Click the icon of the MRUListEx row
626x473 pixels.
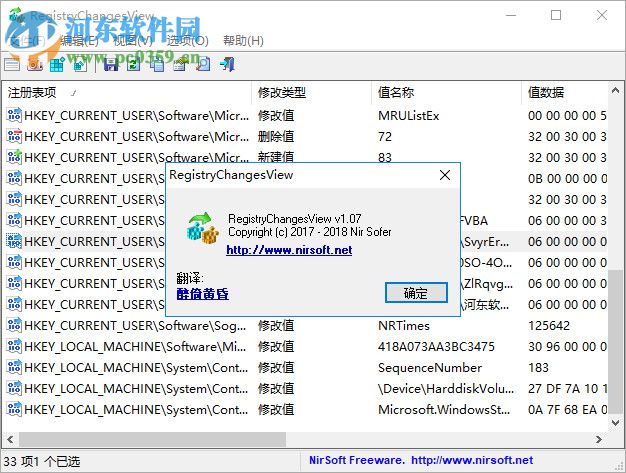[x=14, y=116]
